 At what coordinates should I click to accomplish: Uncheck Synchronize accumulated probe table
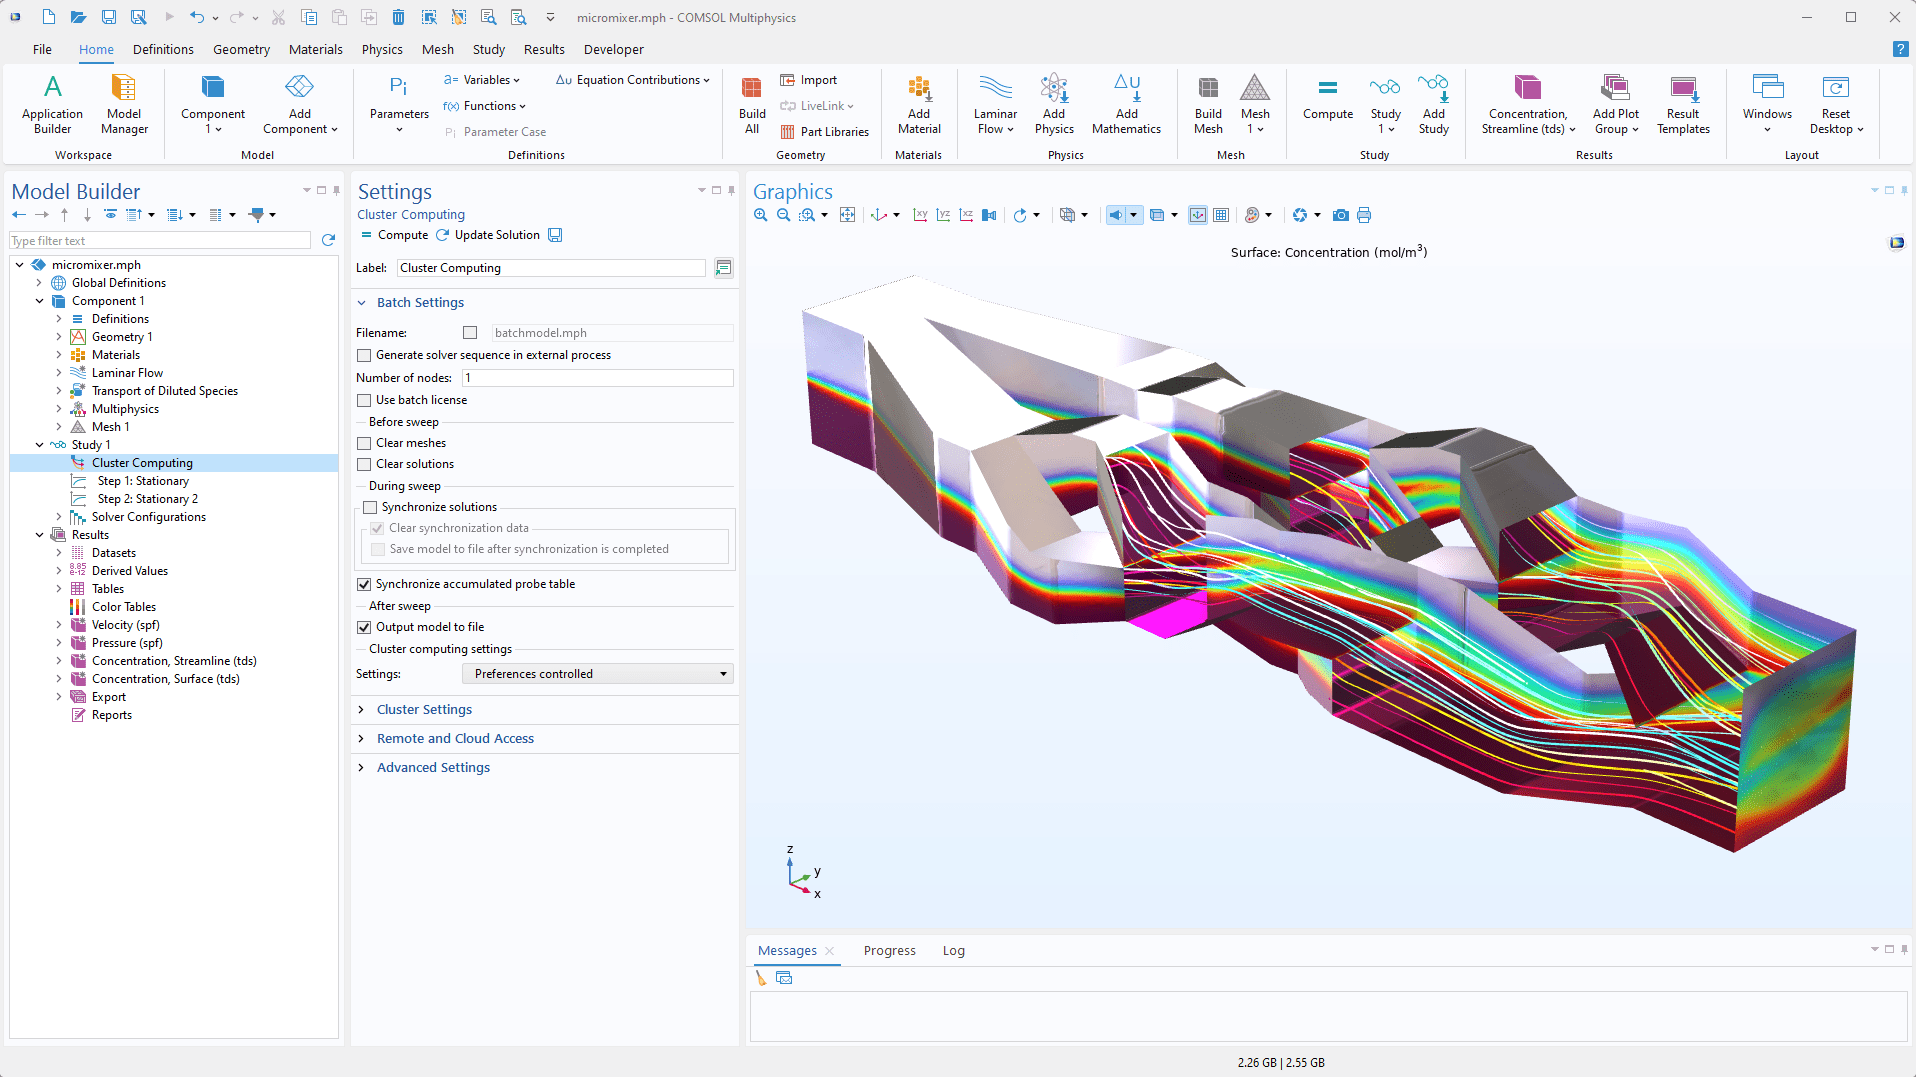click(364, 584)
